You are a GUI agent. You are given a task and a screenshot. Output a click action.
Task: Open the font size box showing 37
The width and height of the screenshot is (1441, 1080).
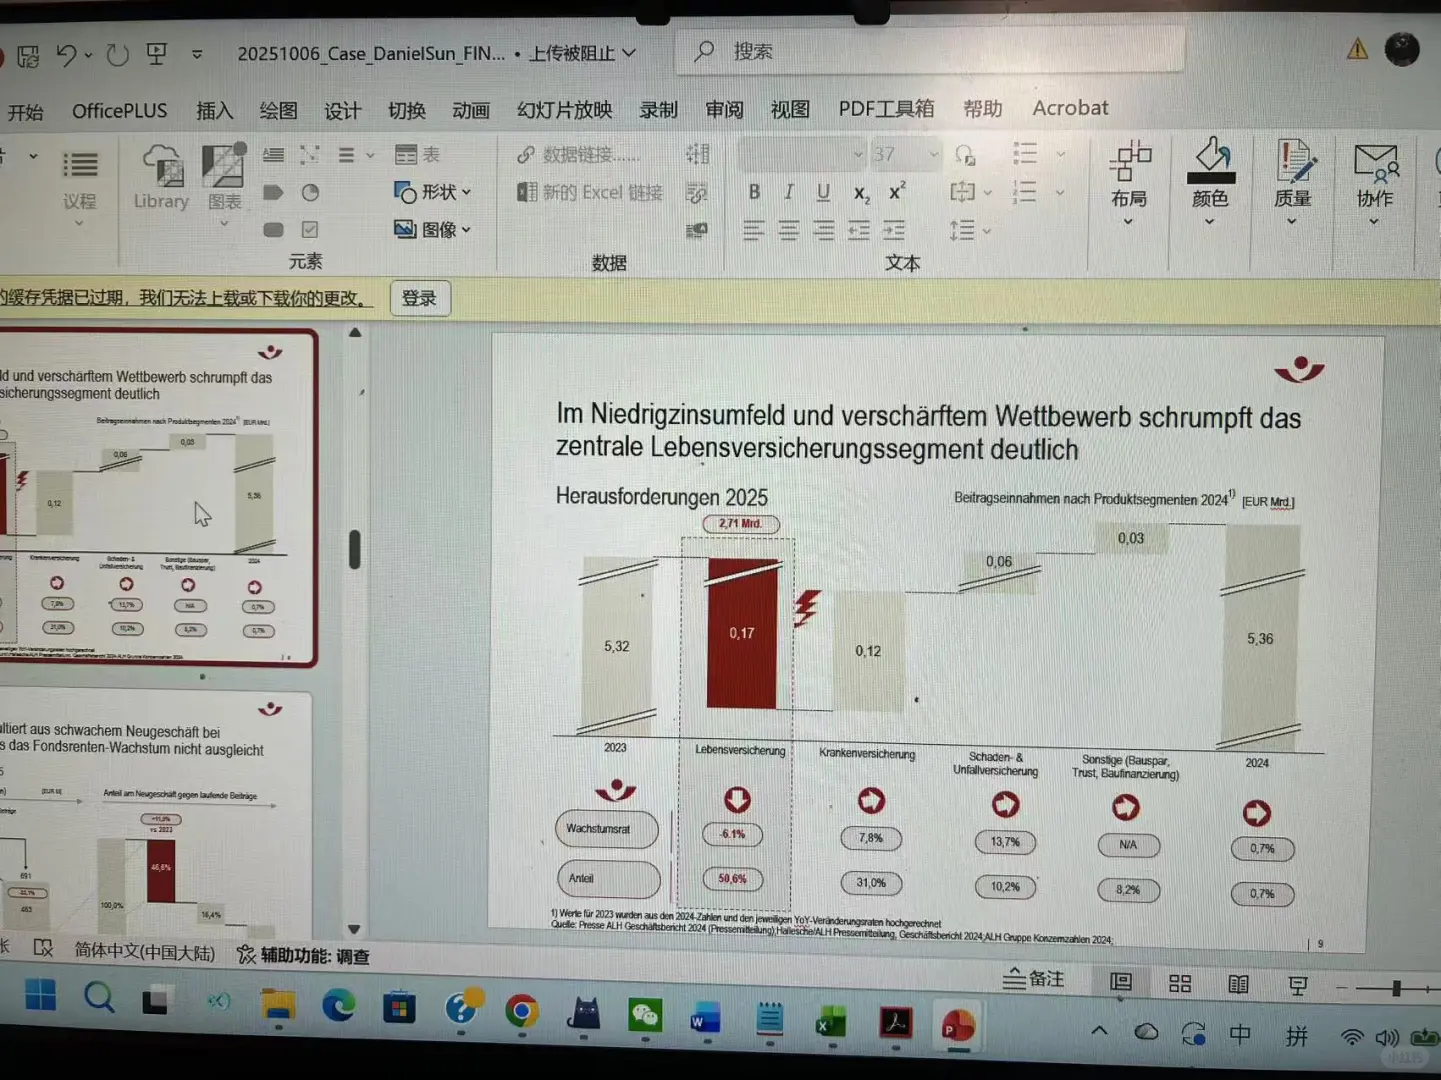pos(905,154)
